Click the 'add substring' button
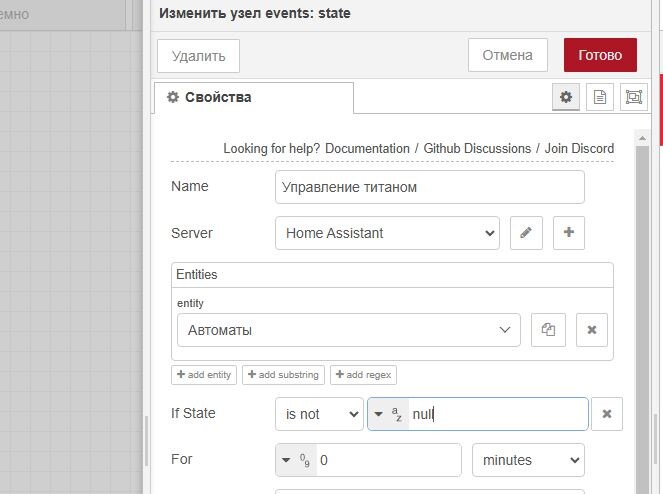 click(x=283, y=375)
